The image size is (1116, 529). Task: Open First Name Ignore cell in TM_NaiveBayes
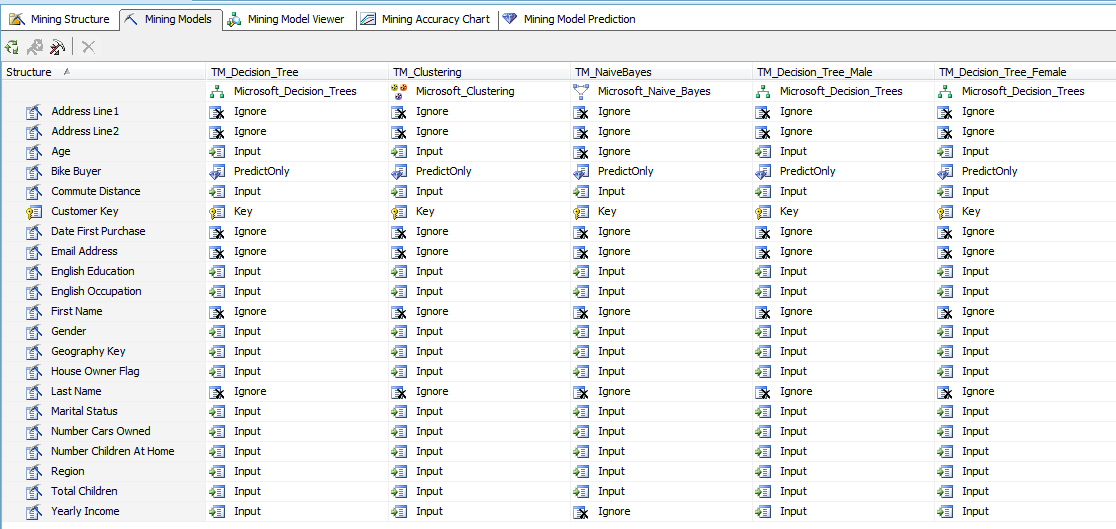pyautogui.click(x=661, y=312)
